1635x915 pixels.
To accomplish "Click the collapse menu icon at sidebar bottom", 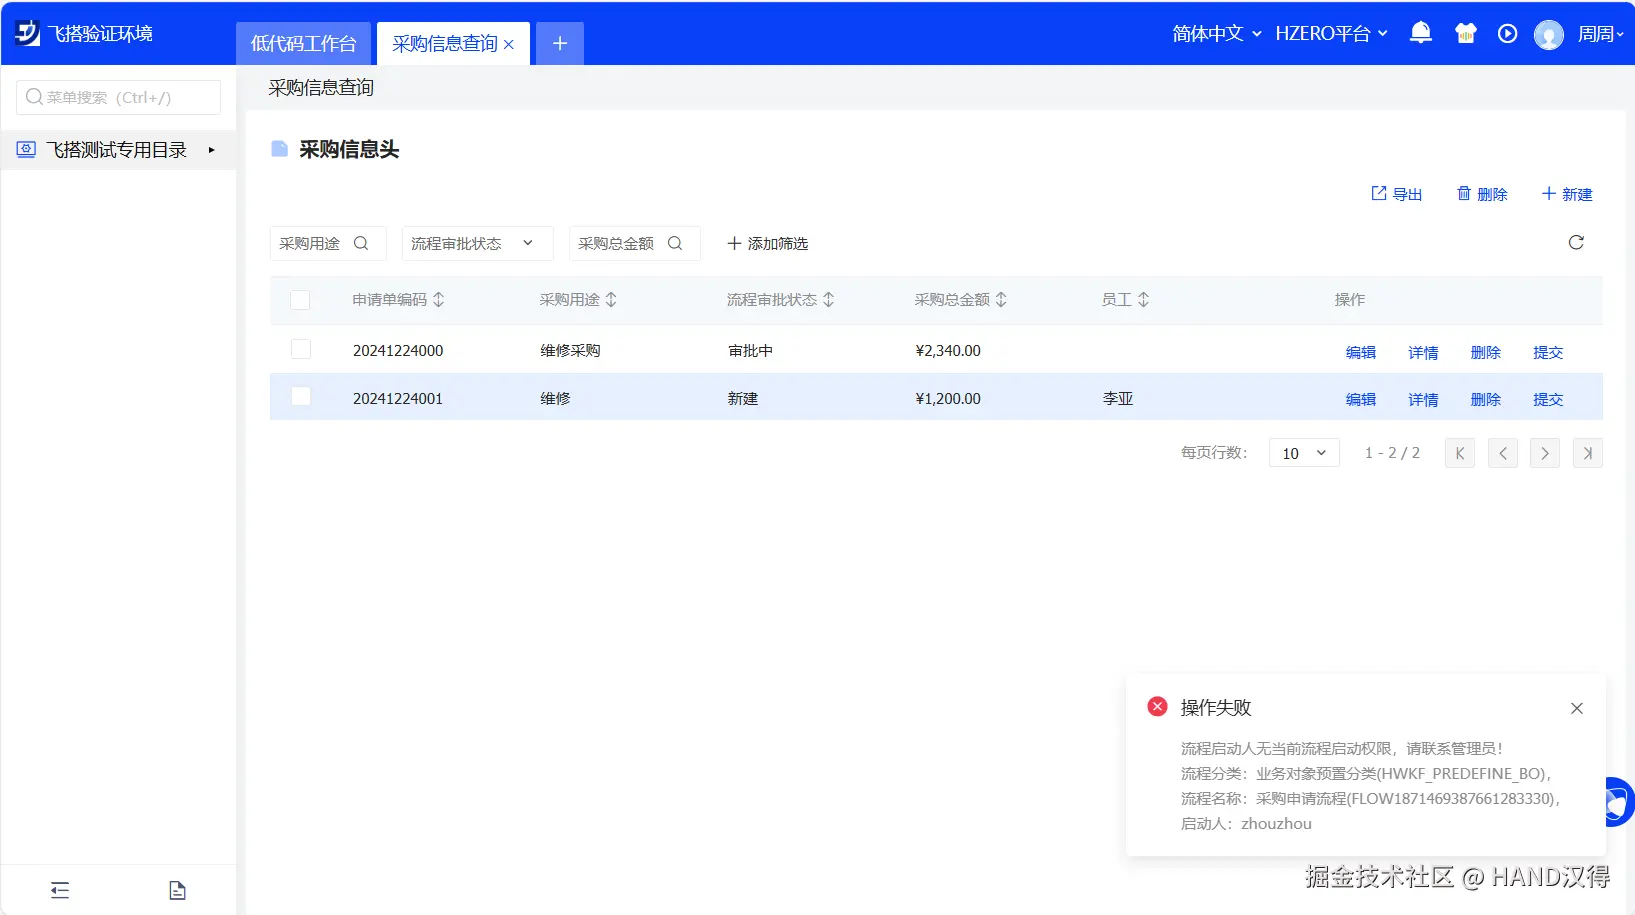I will (x=60, y=890).
